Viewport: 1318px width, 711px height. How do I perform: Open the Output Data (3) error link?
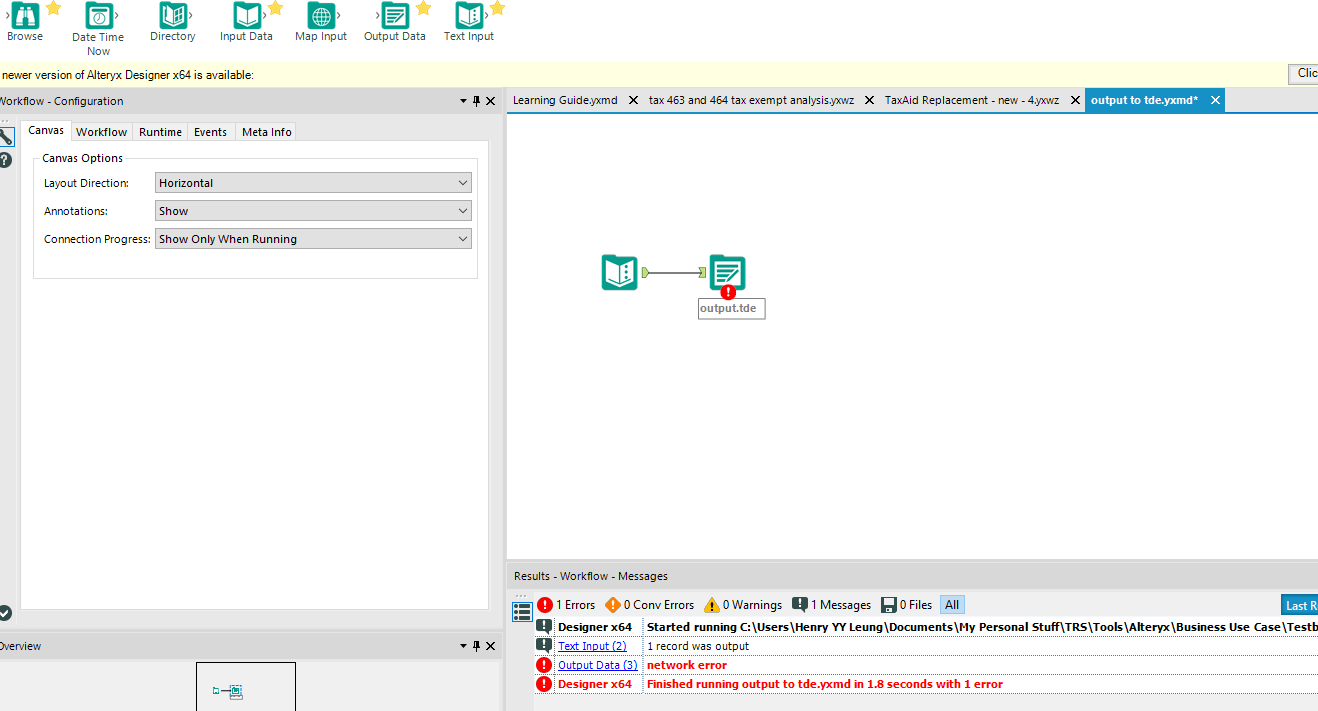click(596, 664)
